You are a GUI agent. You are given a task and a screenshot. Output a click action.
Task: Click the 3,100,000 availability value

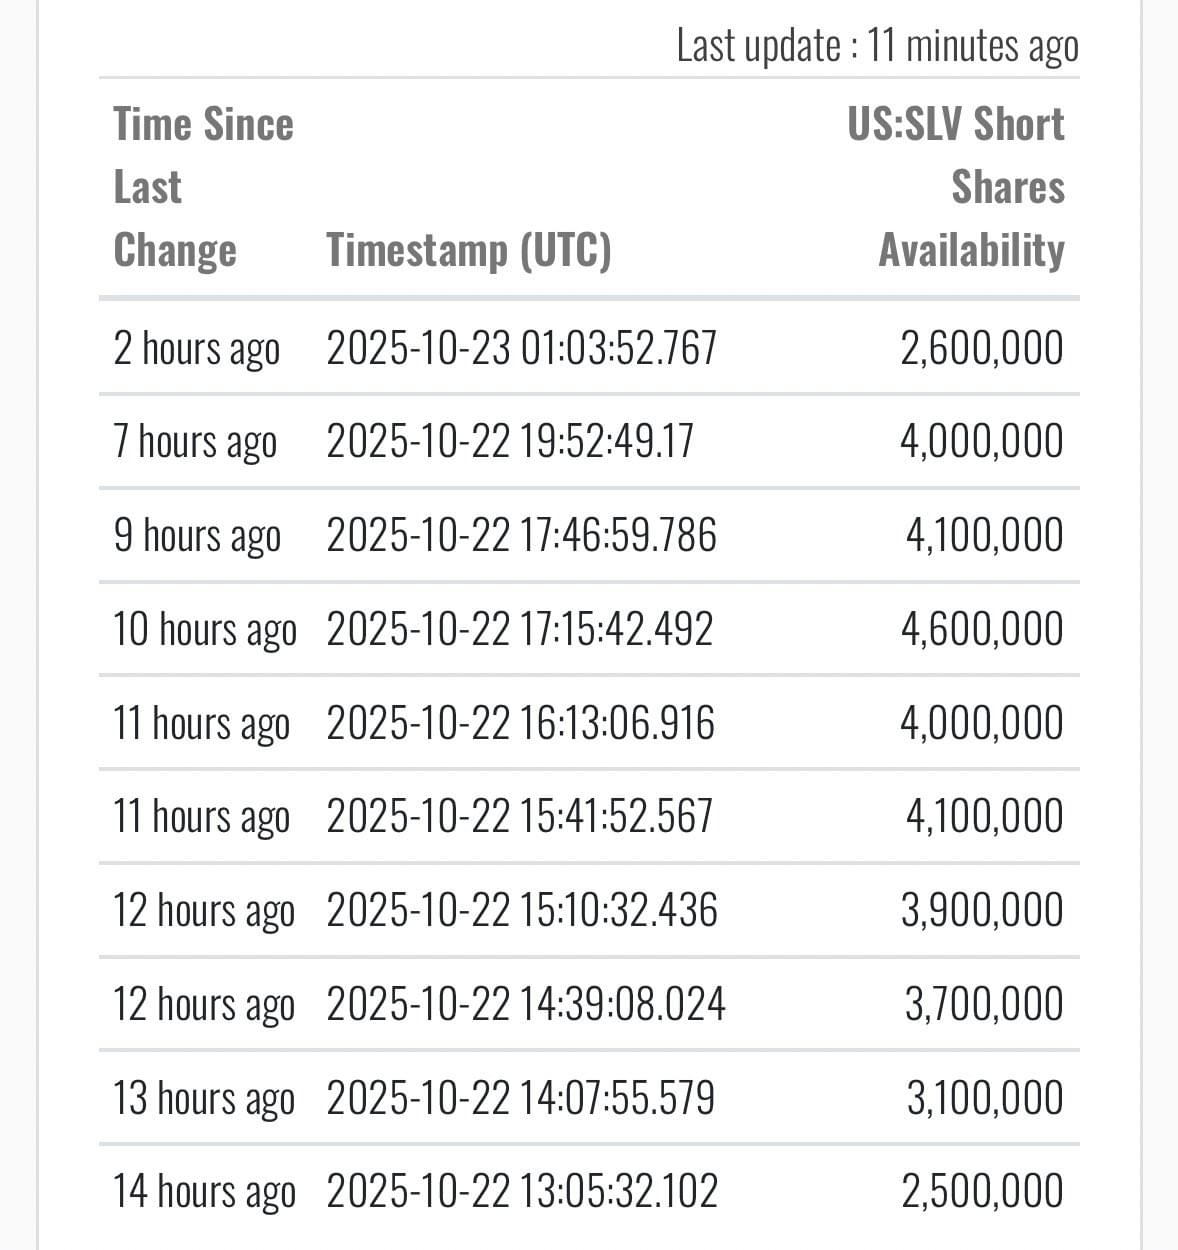point(984,1098)
